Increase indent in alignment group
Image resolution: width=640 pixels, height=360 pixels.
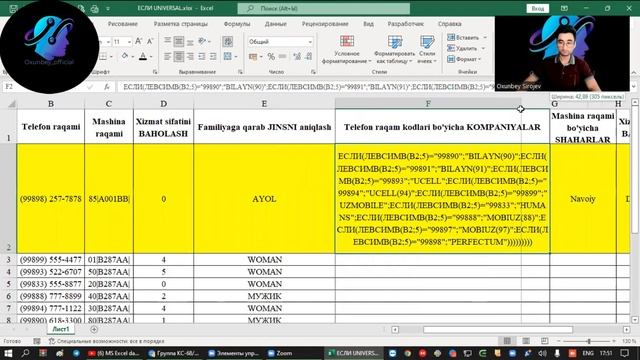tap(213, 56)
